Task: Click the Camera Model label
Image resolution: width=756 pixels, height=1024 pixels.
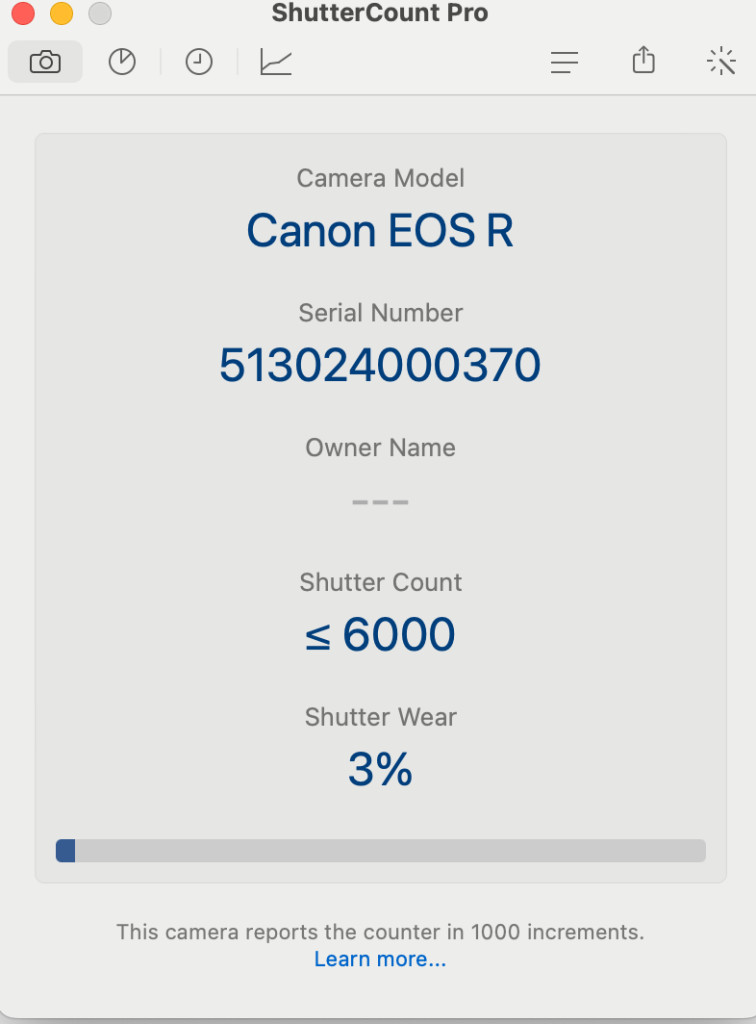Action: [x=380, y=178]
